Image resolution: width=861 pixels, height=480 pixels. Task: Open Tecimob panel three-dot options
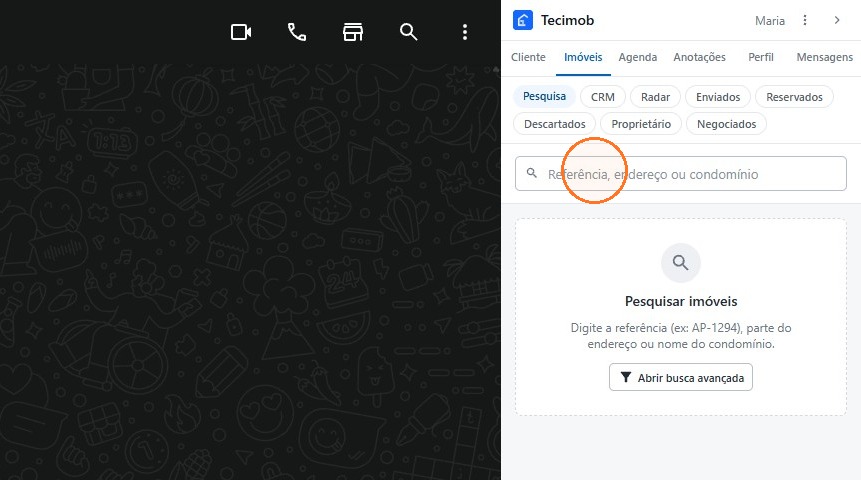pos(805,20)
